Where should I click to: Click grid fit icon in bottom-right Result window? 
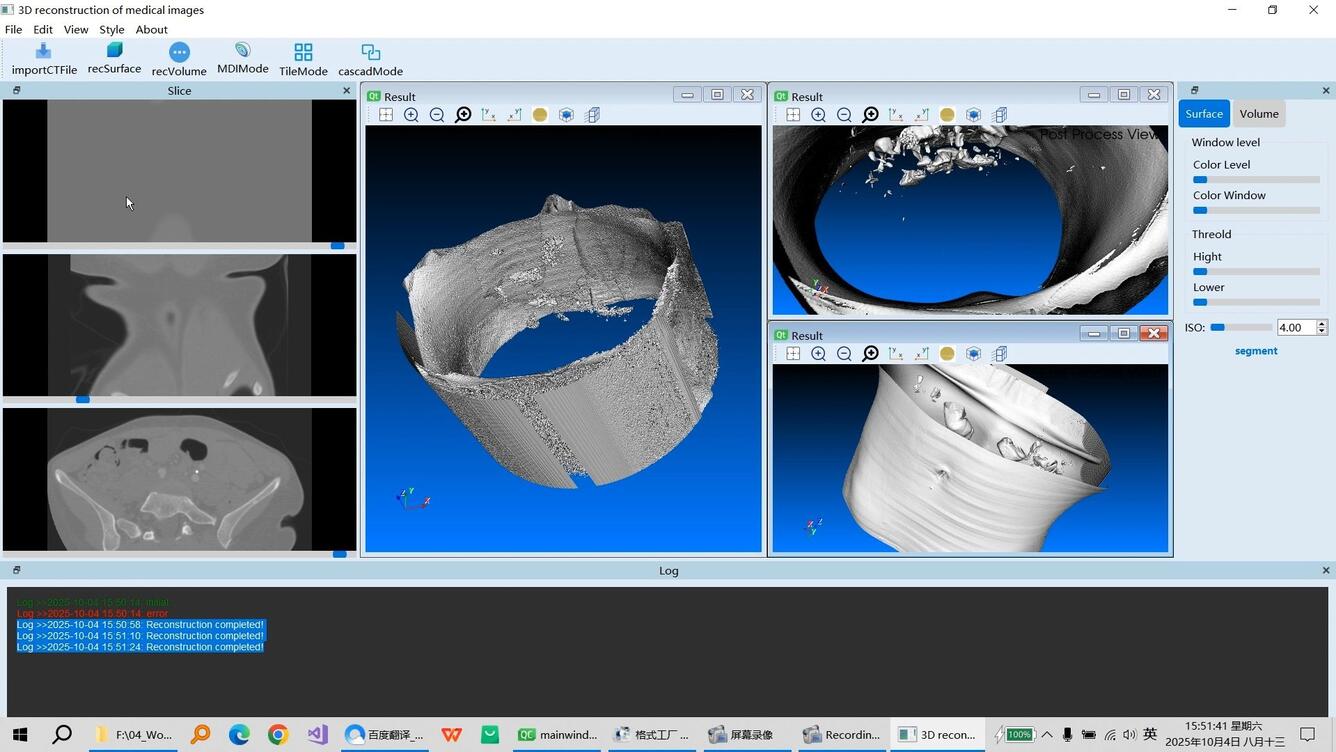pyautogui.click(x=793, y=354)
